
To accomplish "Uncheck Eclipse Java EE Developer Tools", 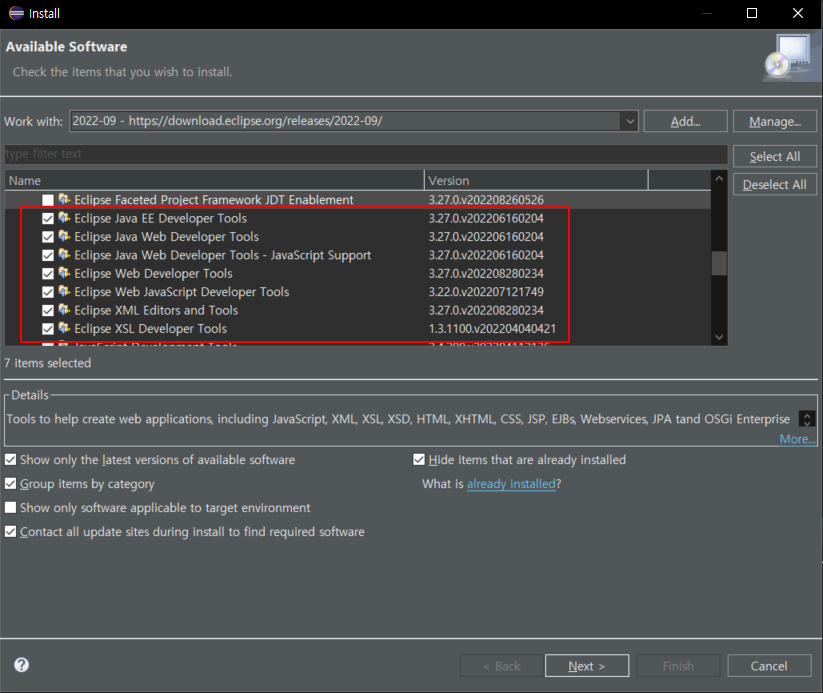I will tap(48, 218).
